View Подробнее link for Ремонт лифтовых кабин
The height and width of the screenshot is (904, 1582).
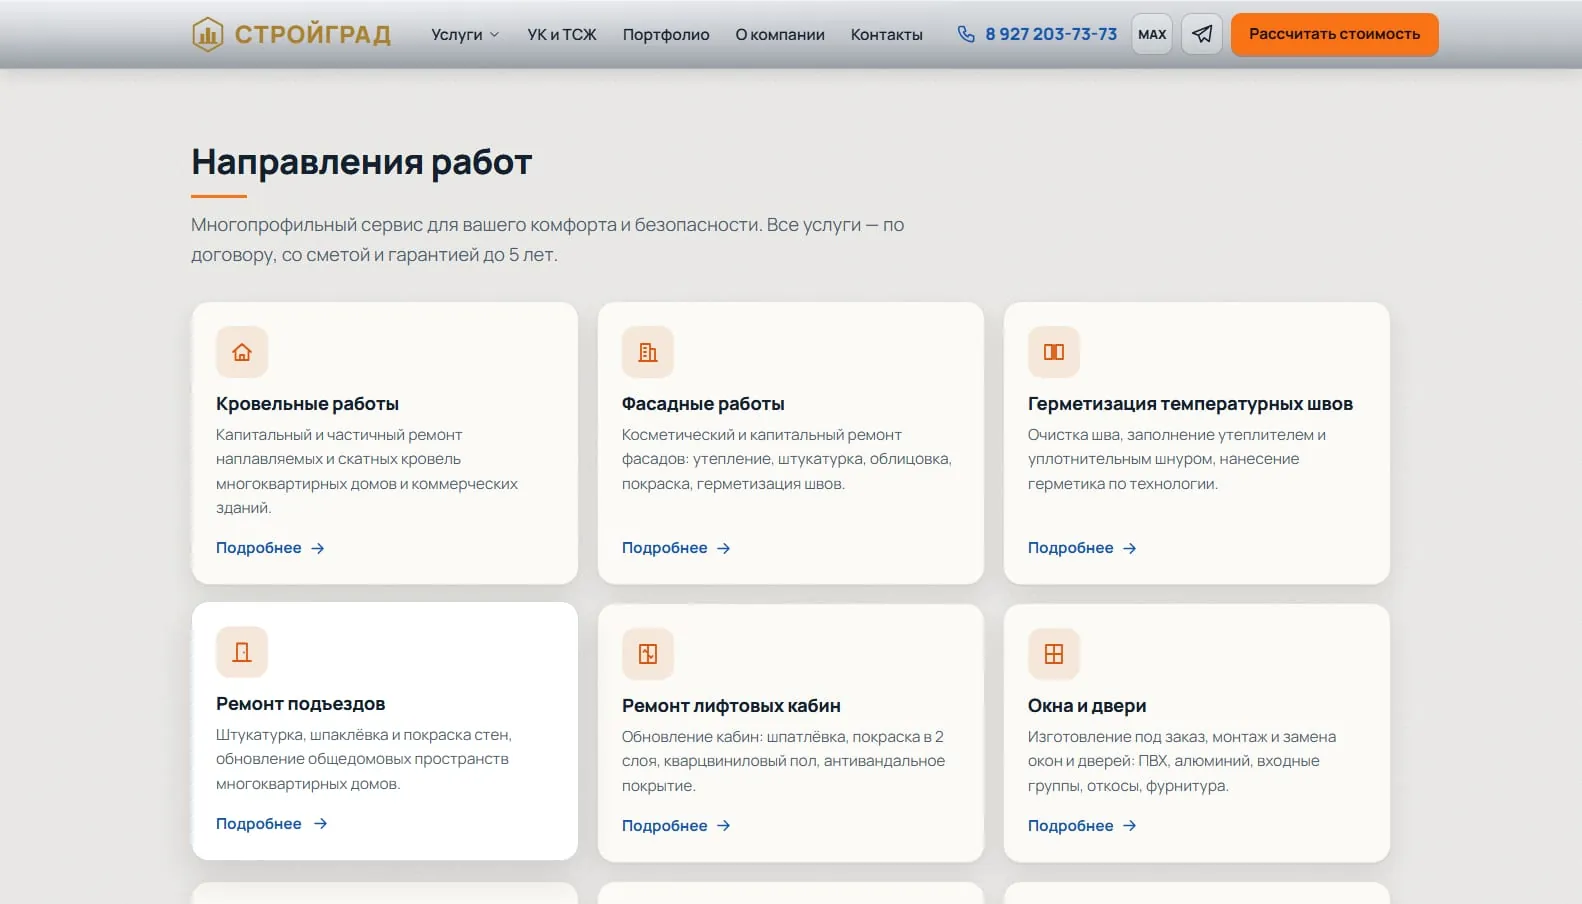pyautogui.click(x=676, y=826)
